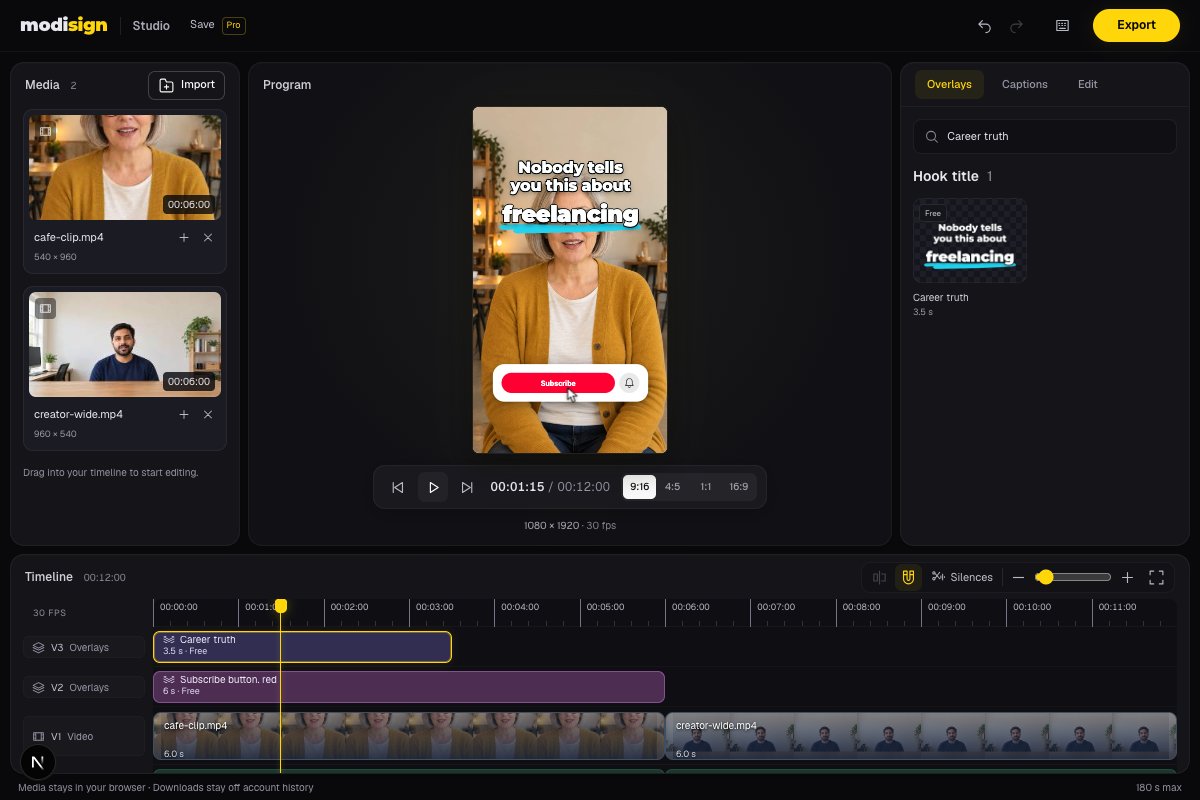Click the V2 Overlays track label

[86, 688]
